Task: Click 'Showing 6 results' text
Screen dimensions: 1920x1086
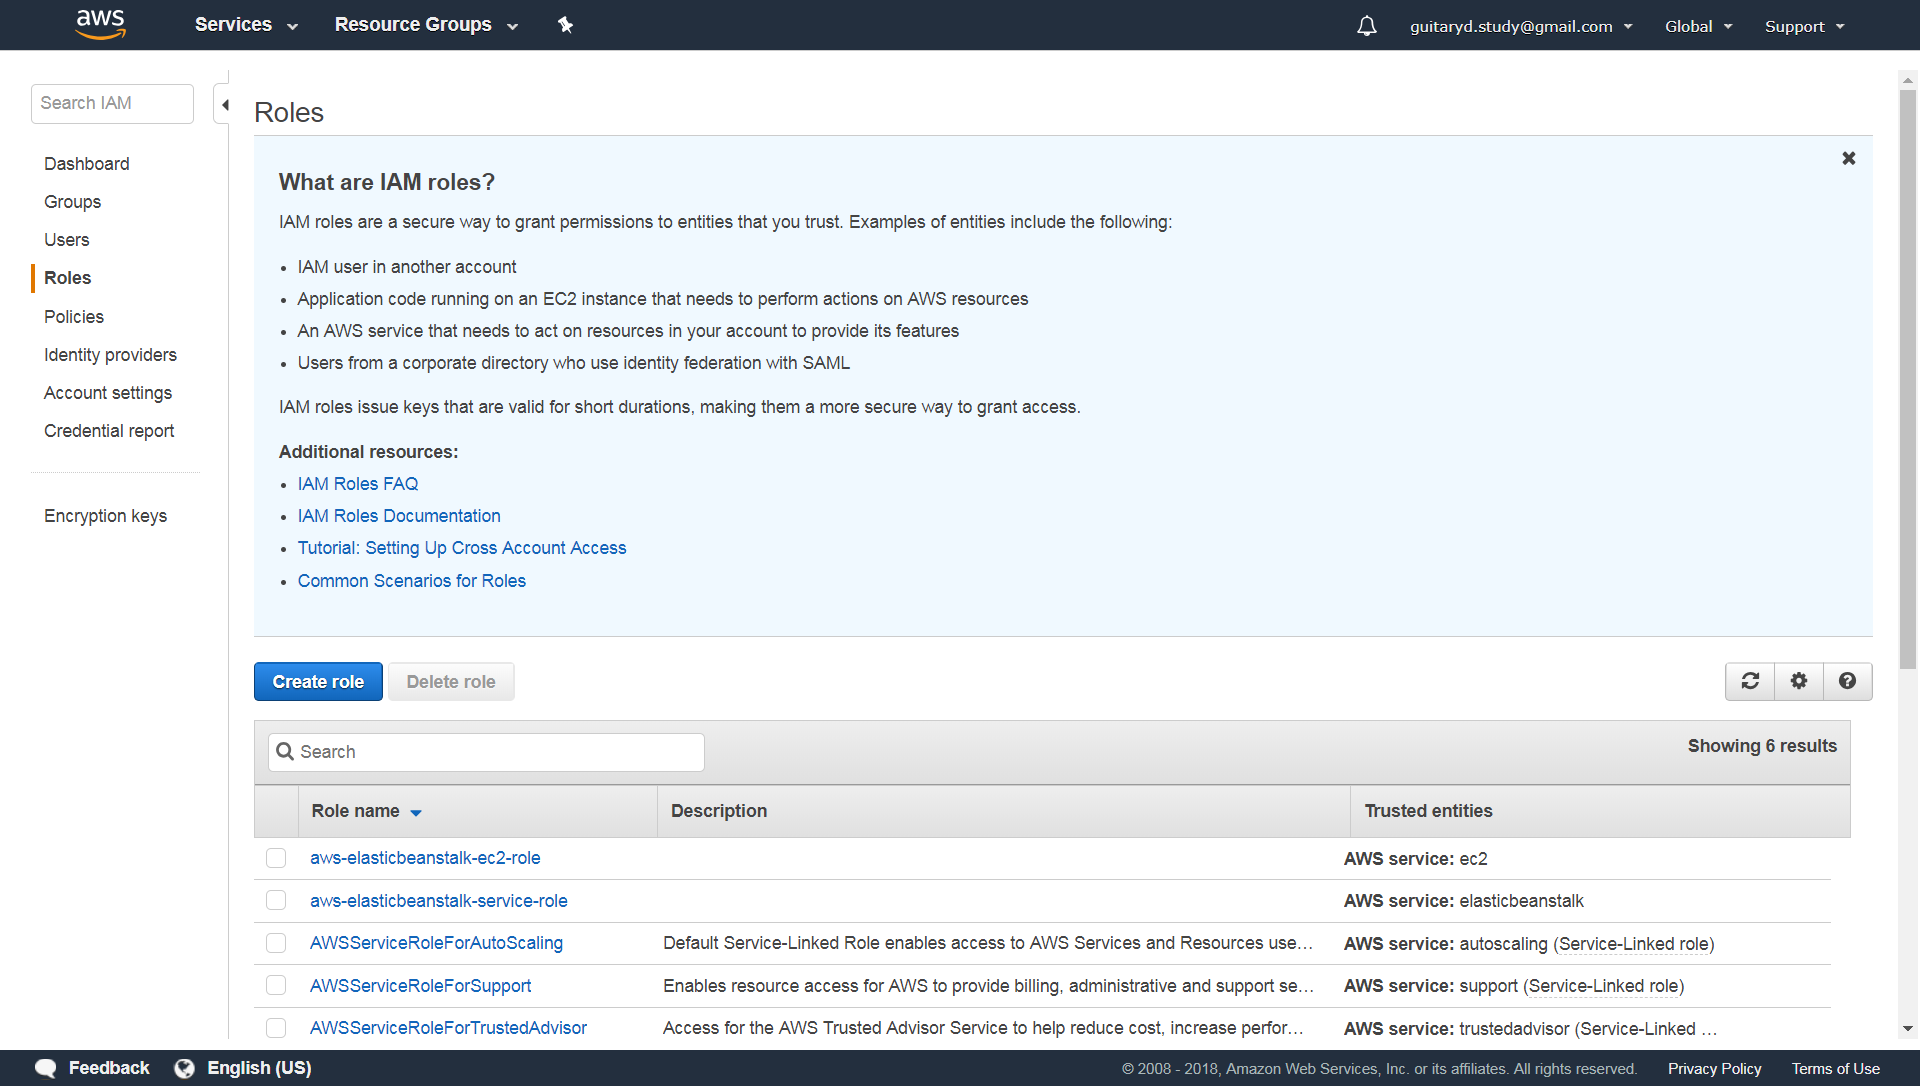Action: (1762, 746)
